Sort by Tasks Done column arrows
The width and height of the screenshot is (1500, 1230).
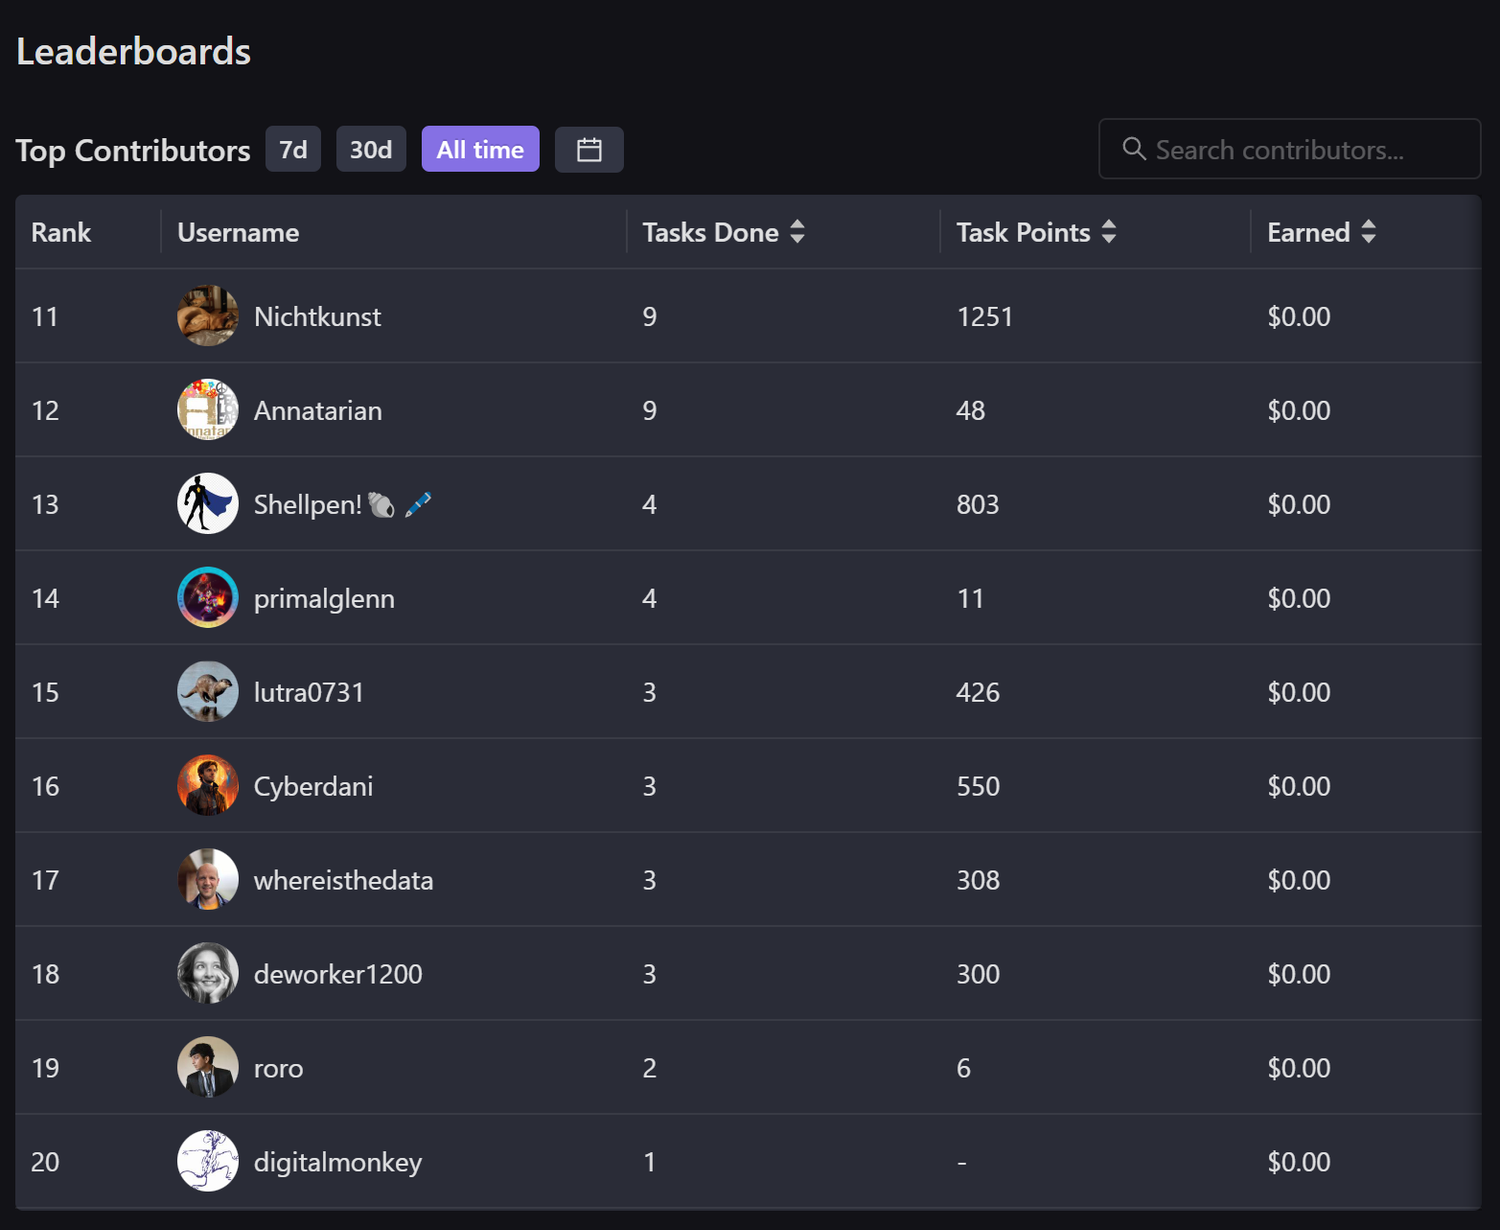[x=797, y=232]
